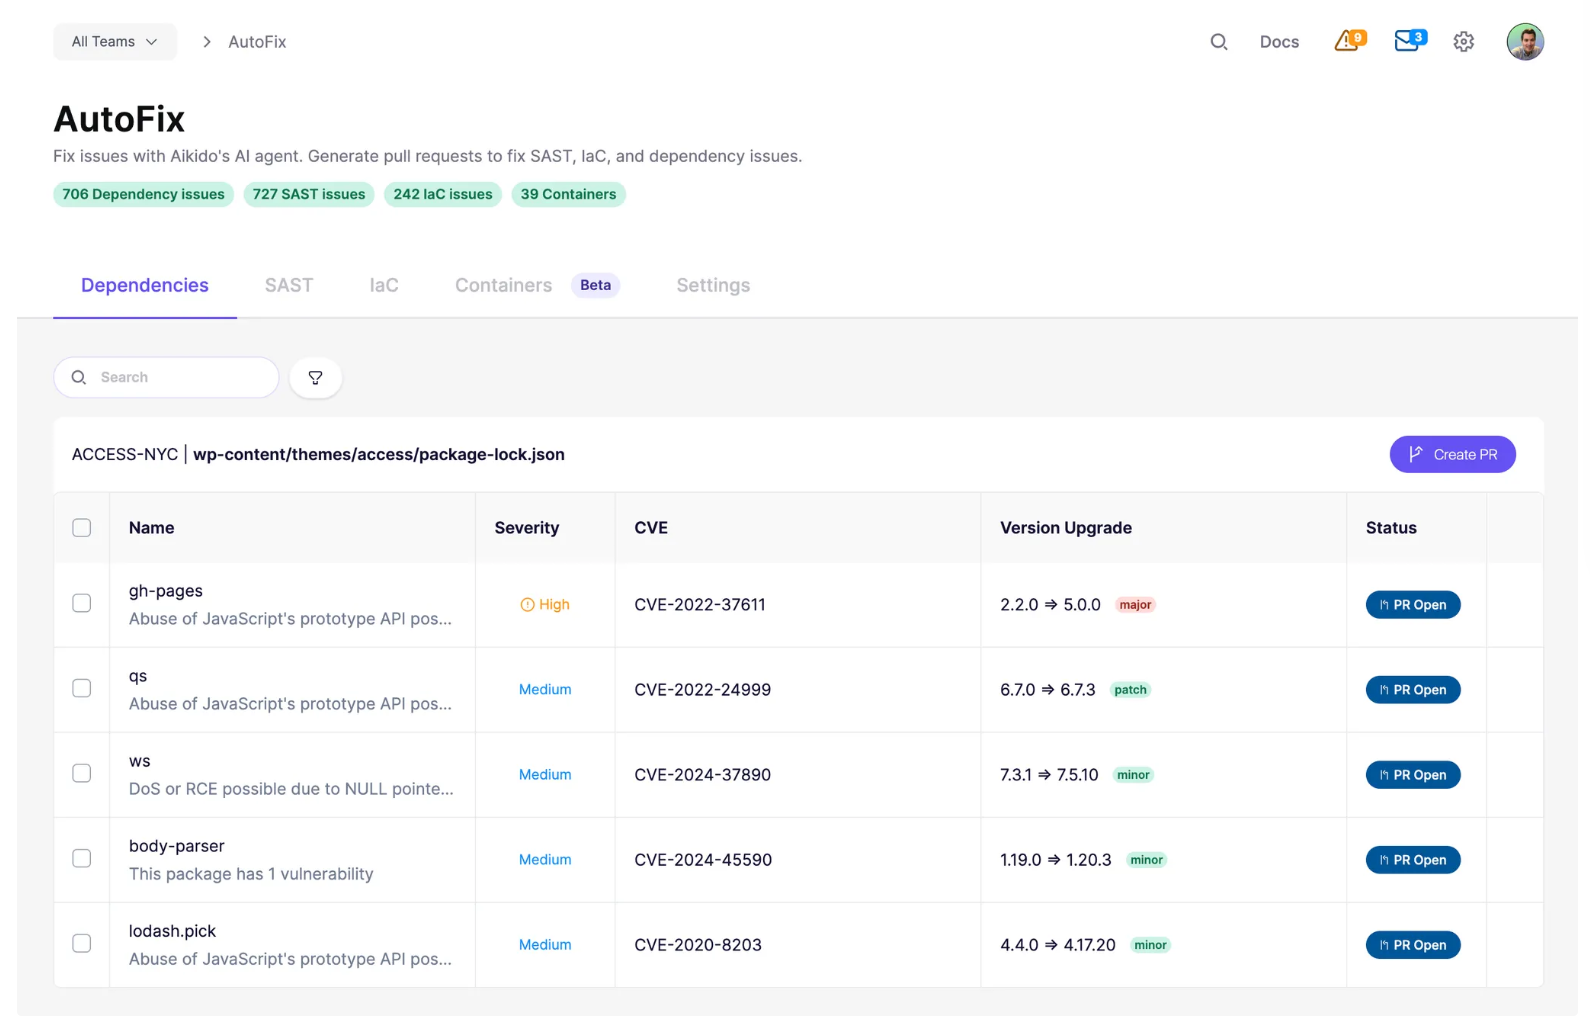Switch to the IaC tab
1590x1018 pixels.
coord(384,285)
